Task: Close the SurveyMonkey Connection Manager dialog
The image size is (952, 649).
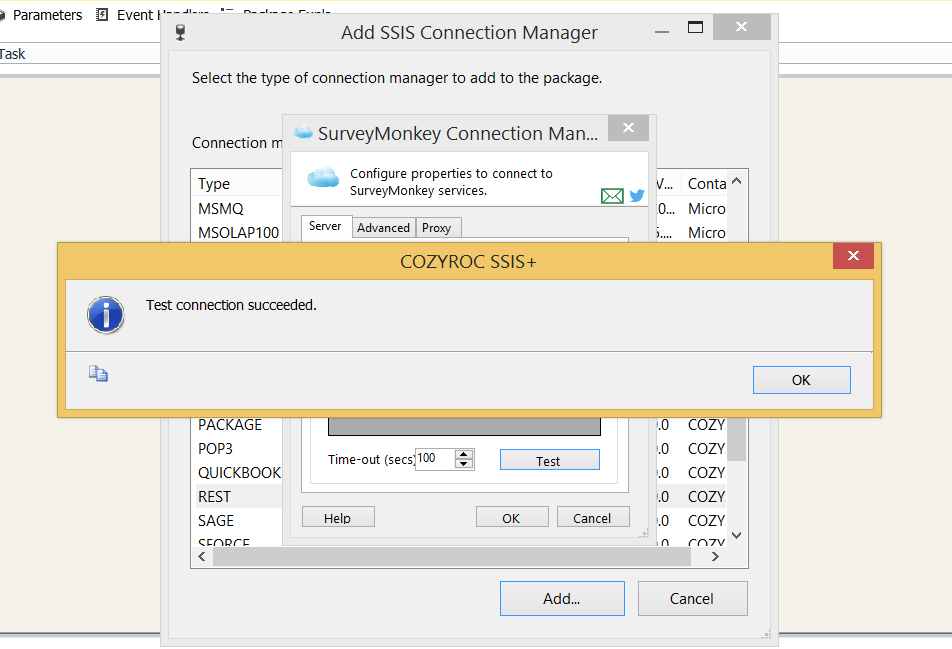Action: 628,127
